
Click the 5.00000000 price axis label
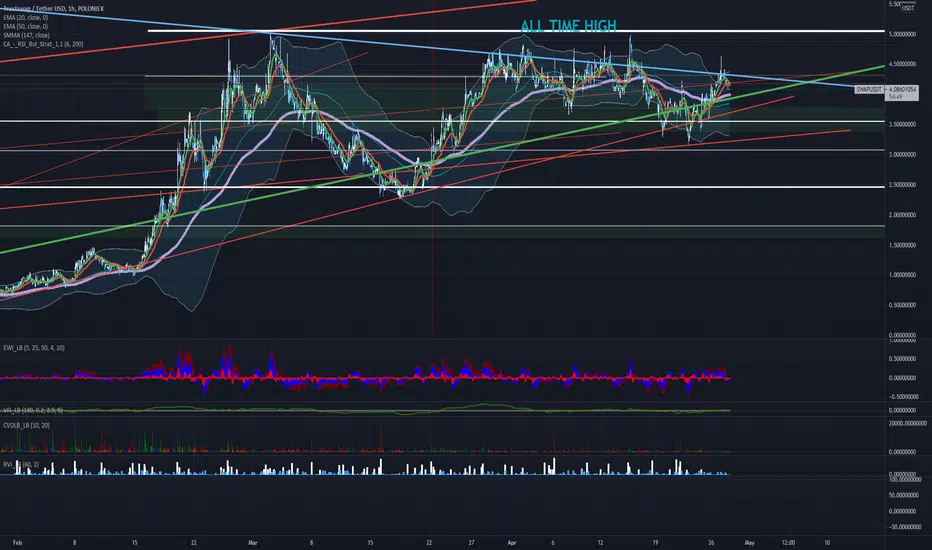902,34
